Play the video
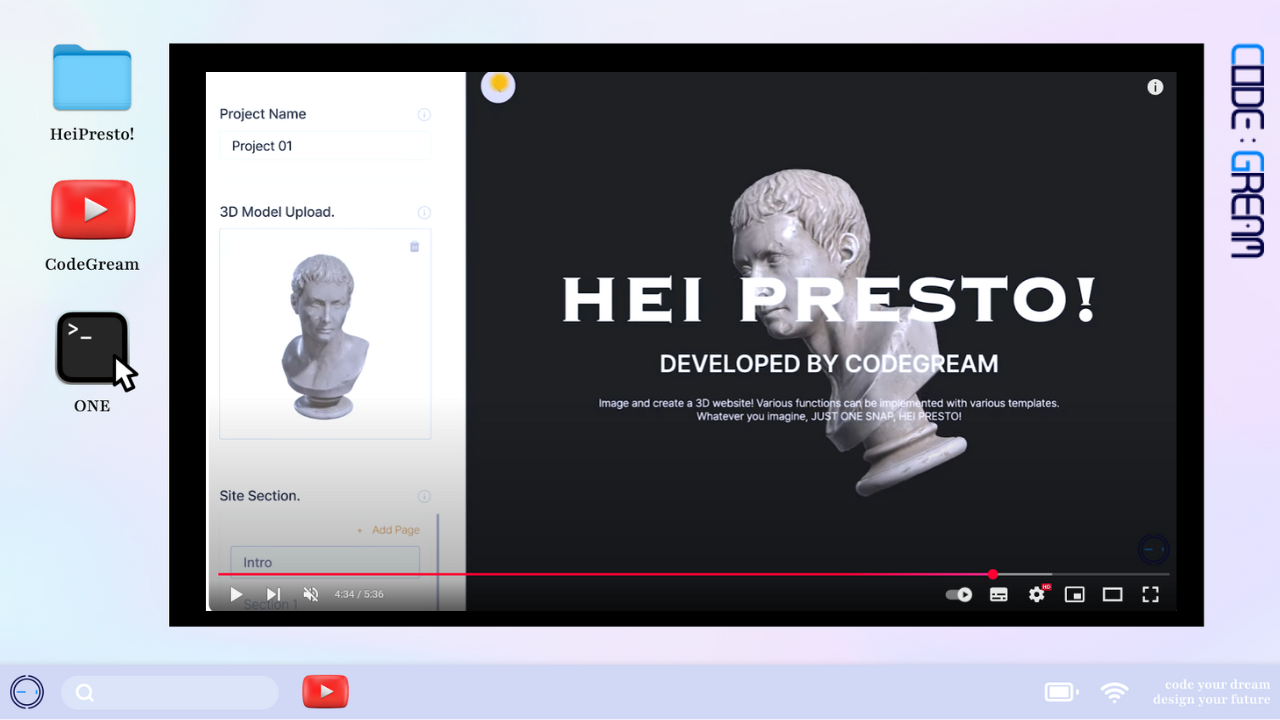The image size is (1280, 720). [x=236, y=594]
